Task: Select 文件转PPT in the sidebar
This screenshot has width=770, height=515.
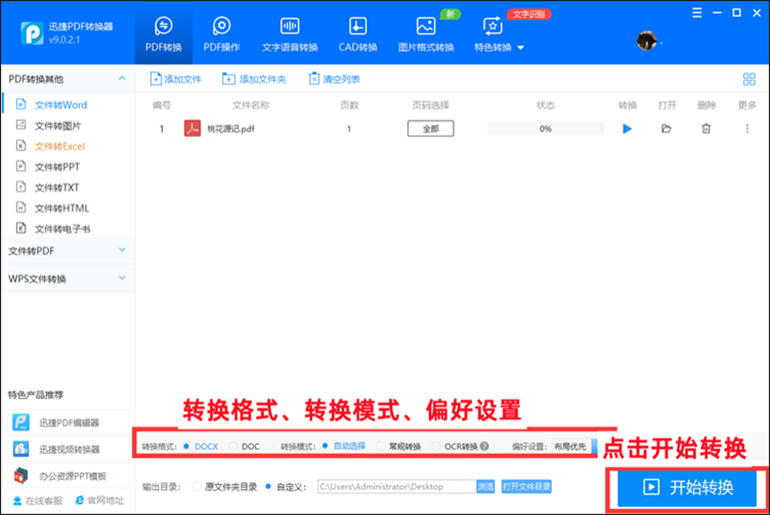Action: coord(57,167)
